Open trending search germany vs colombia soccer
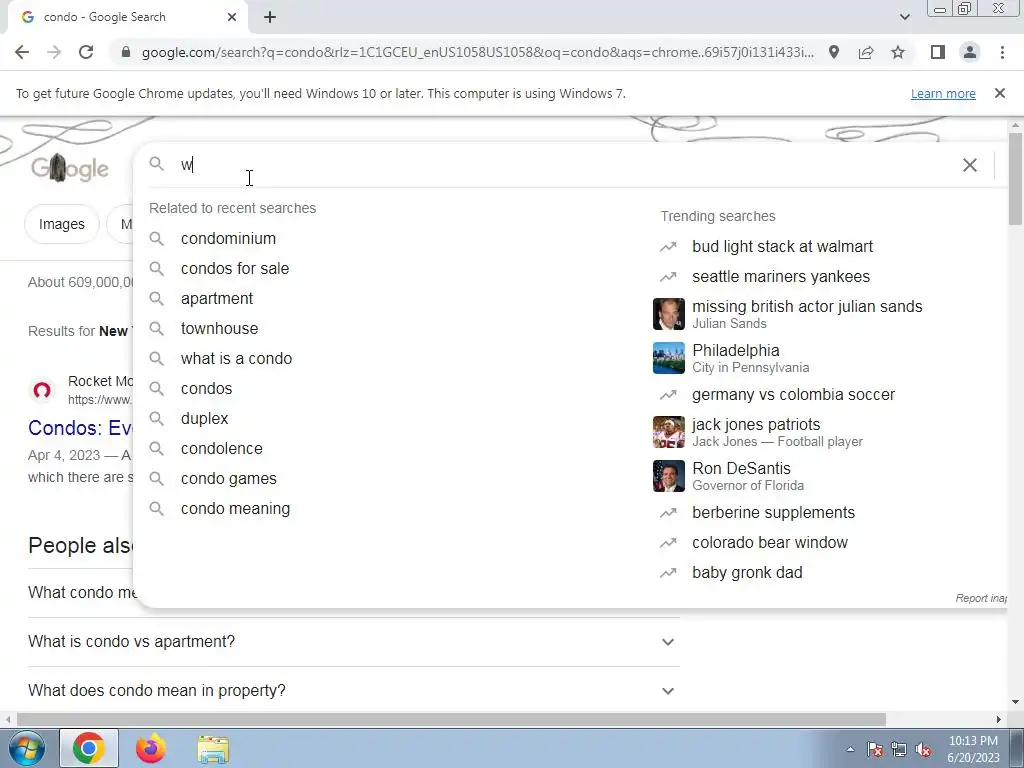This screenshot has width=1024, height=768. click(x=793, y=394)
